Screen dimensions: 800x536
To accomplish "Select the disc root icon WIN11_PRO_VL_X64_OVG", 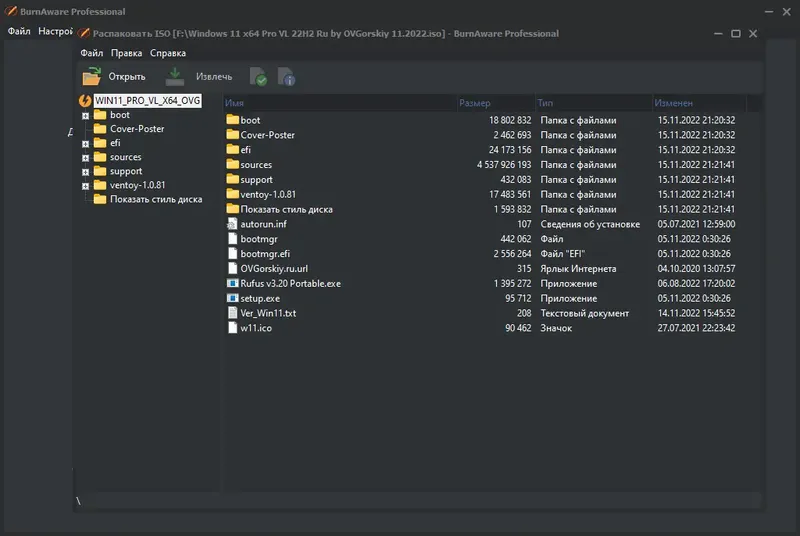I will coord(85,100).
